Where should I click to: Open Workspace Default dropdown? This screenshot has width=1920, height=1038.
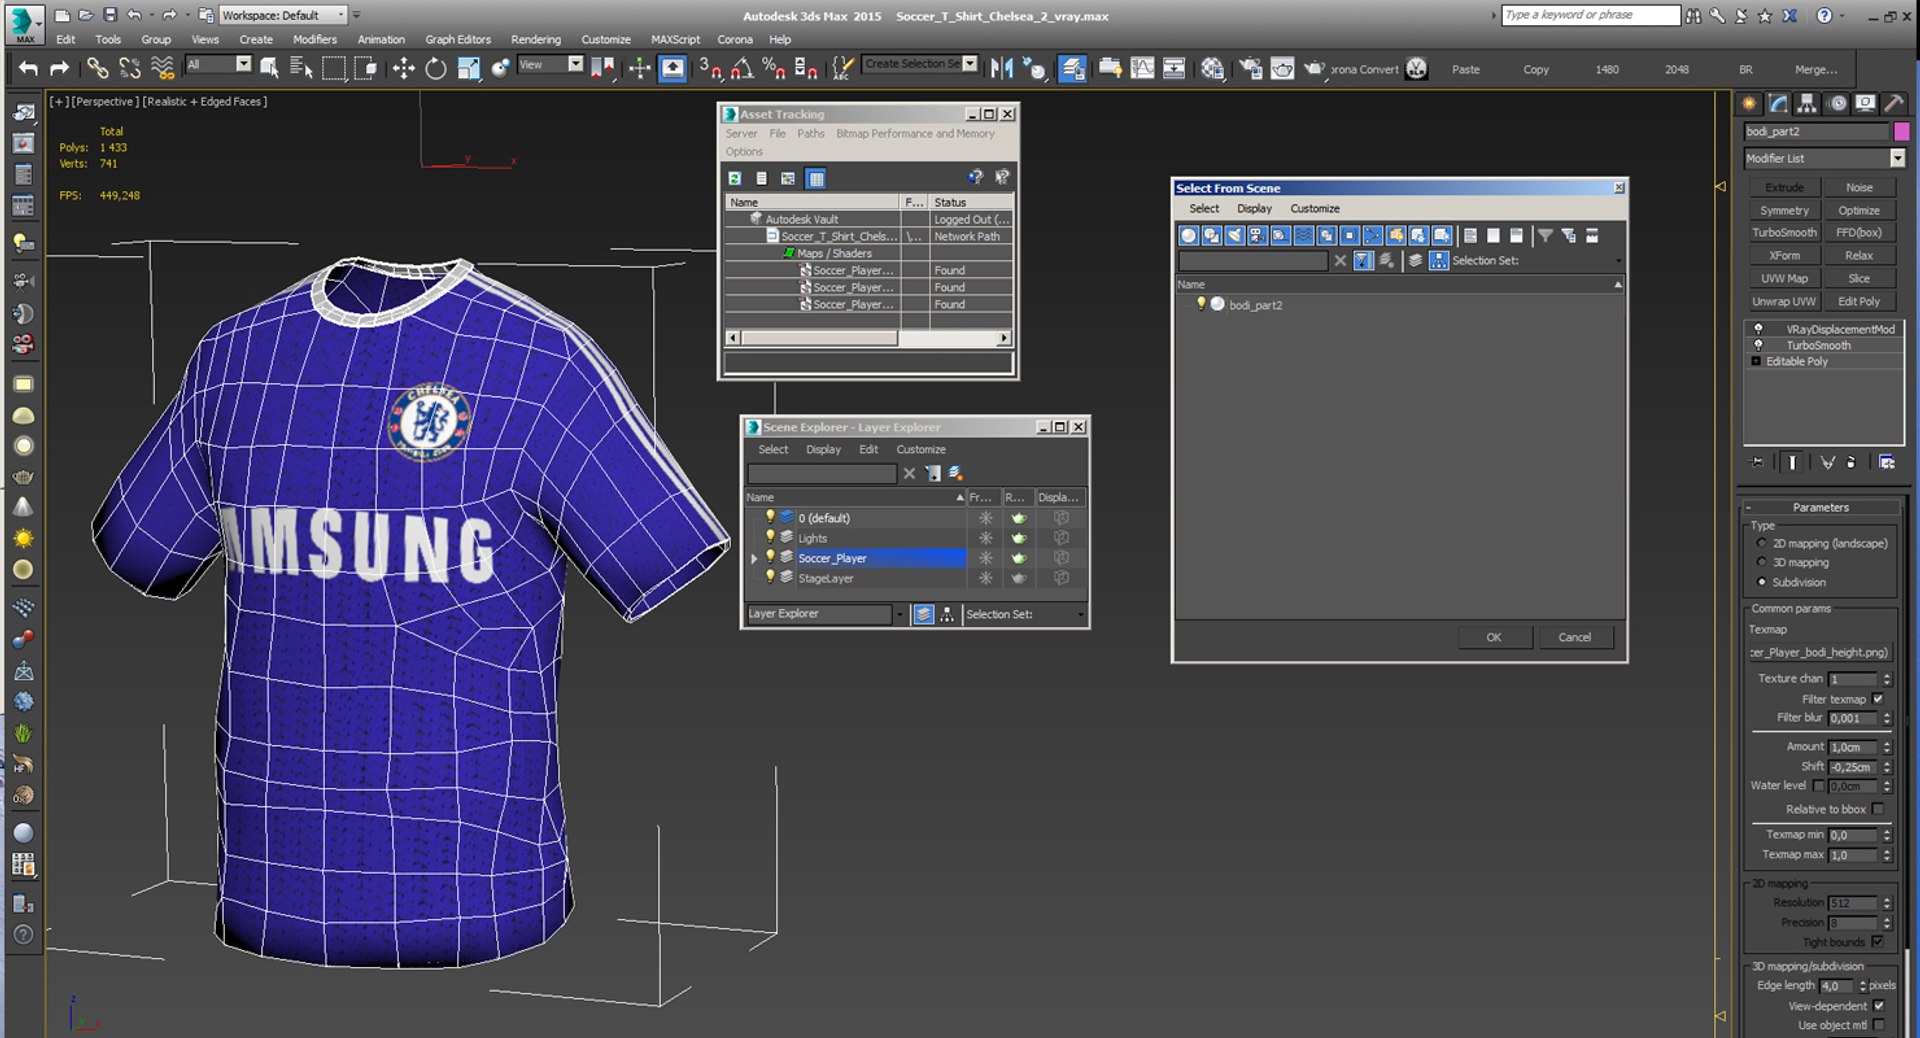[x=341, y=15]
